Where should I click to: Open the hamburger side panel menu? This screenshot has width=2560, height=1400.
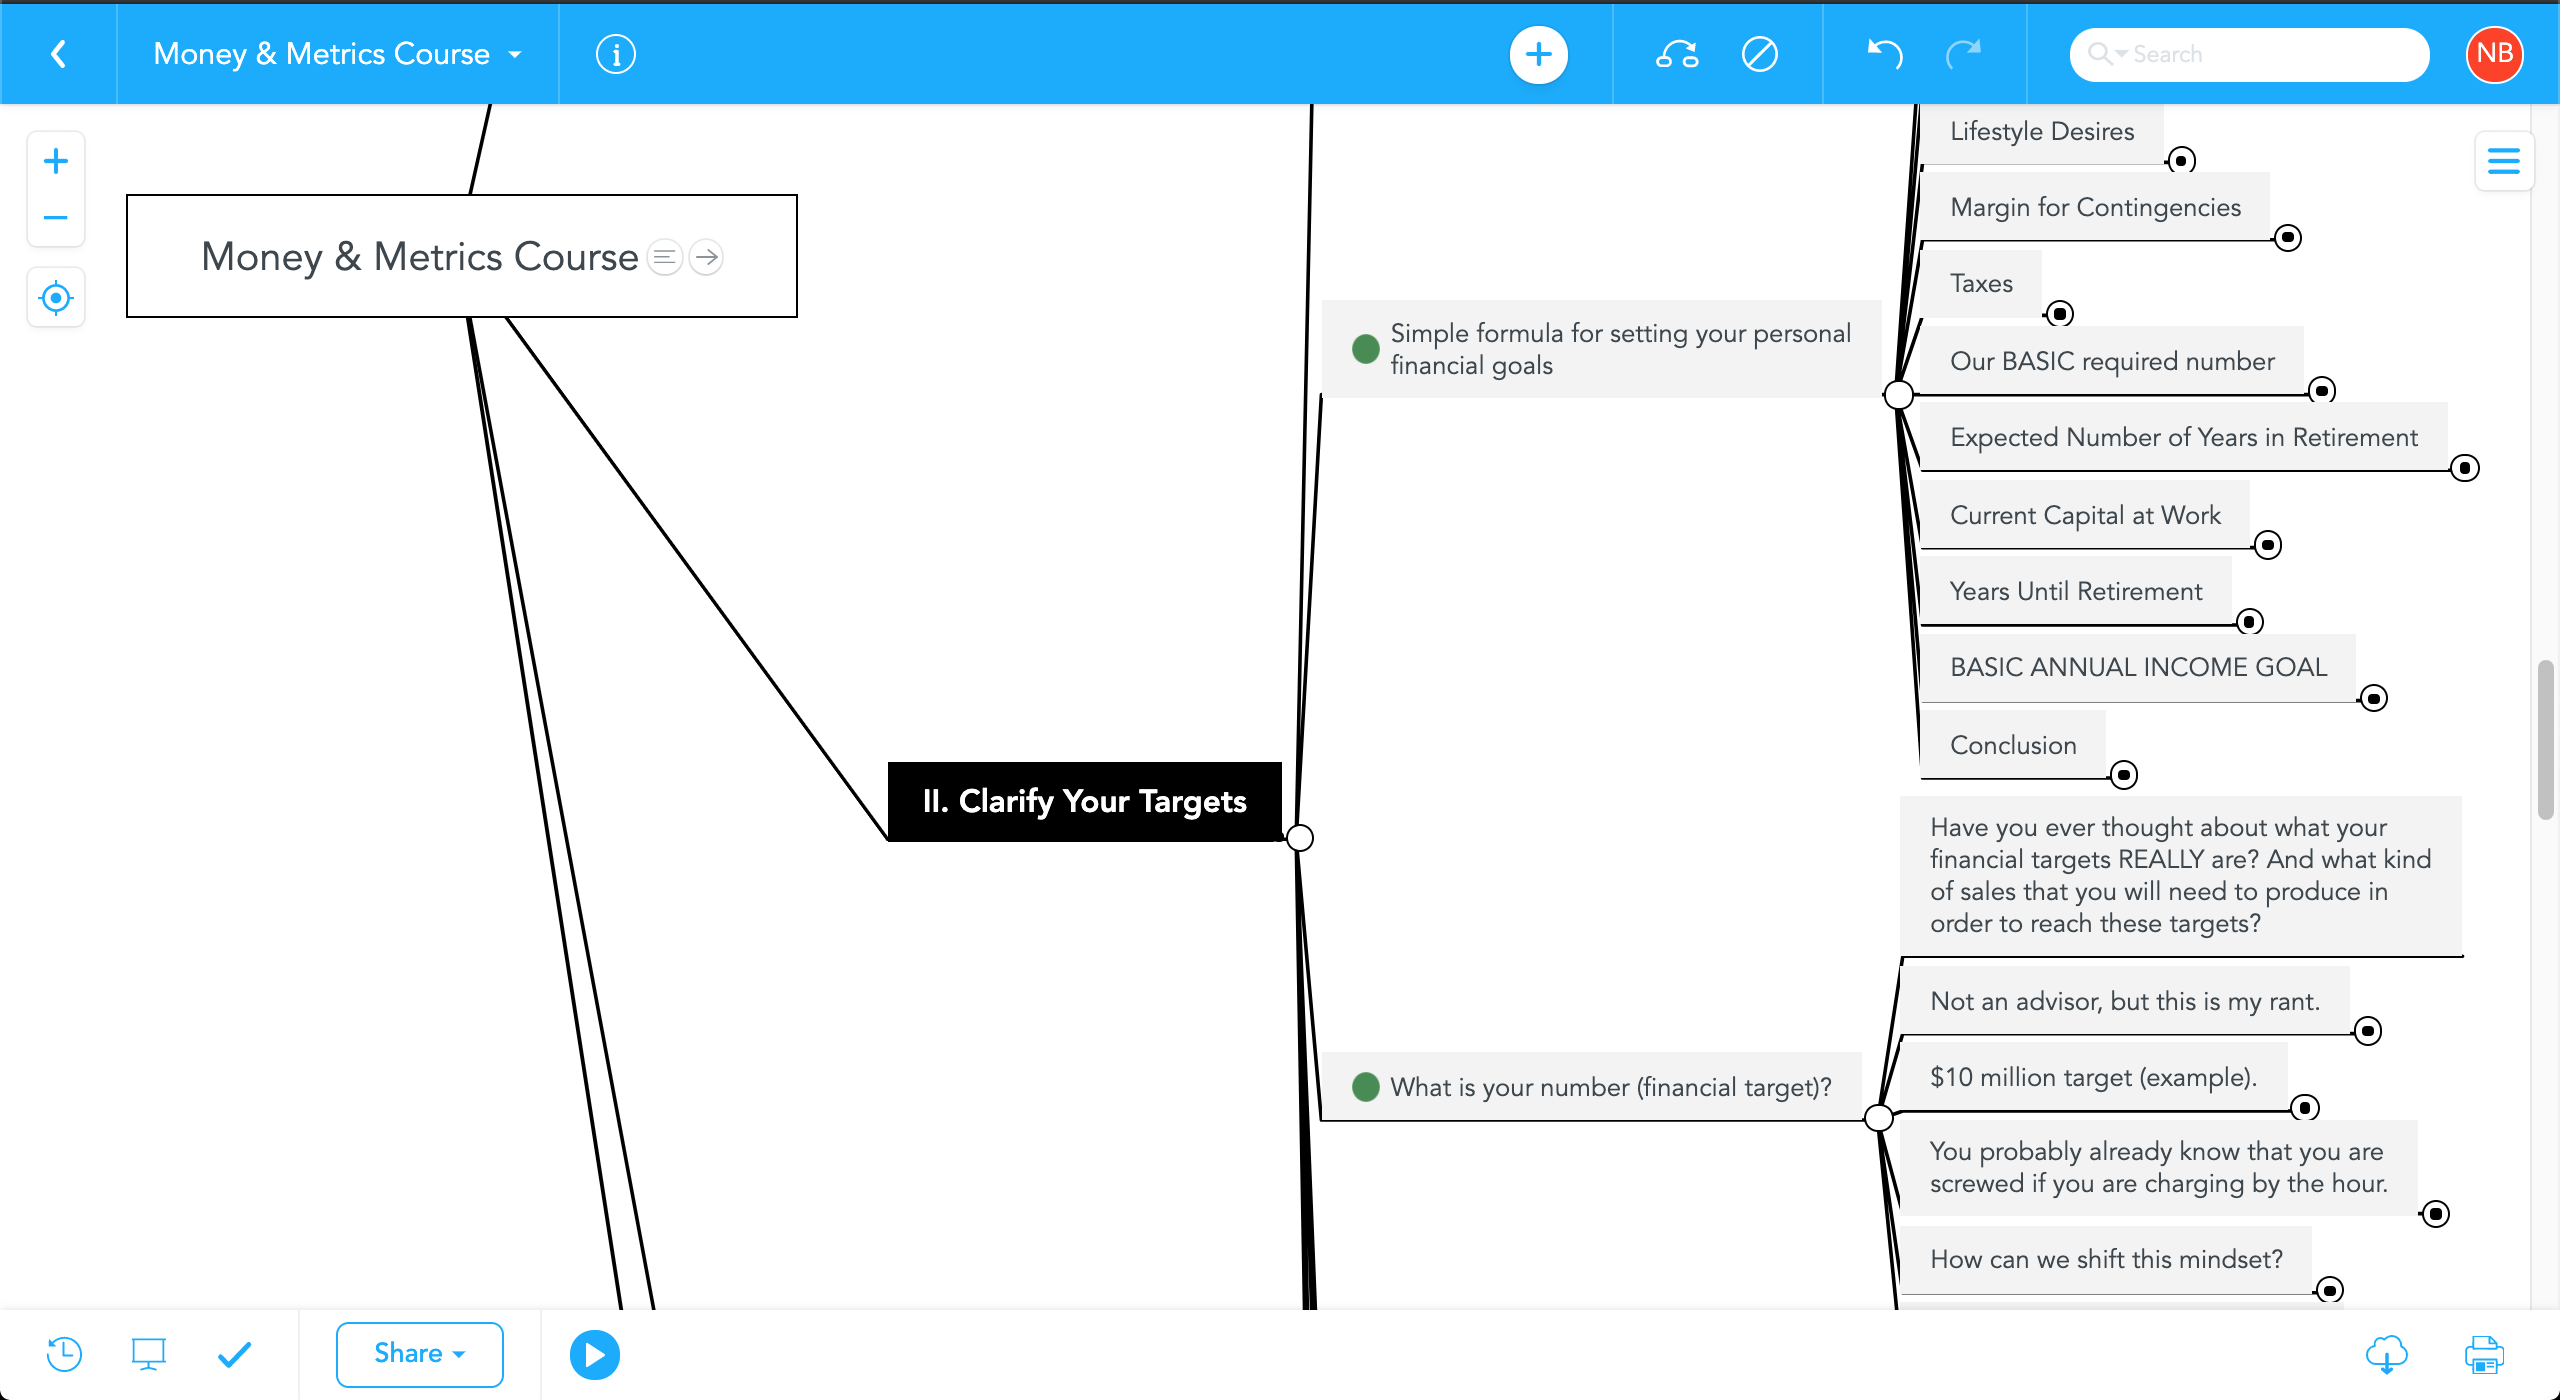(x=2503, y=161)
